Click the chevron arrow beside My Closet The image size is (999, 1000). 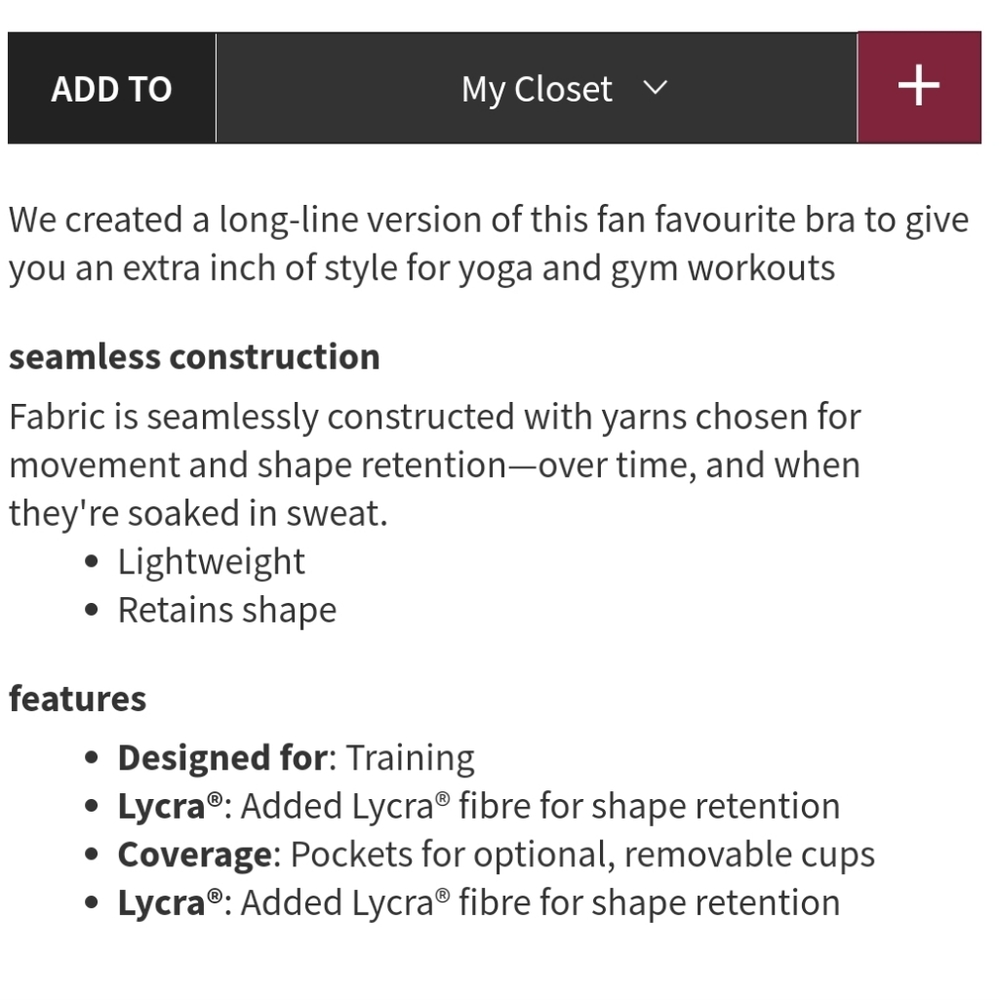pos(655,88)
